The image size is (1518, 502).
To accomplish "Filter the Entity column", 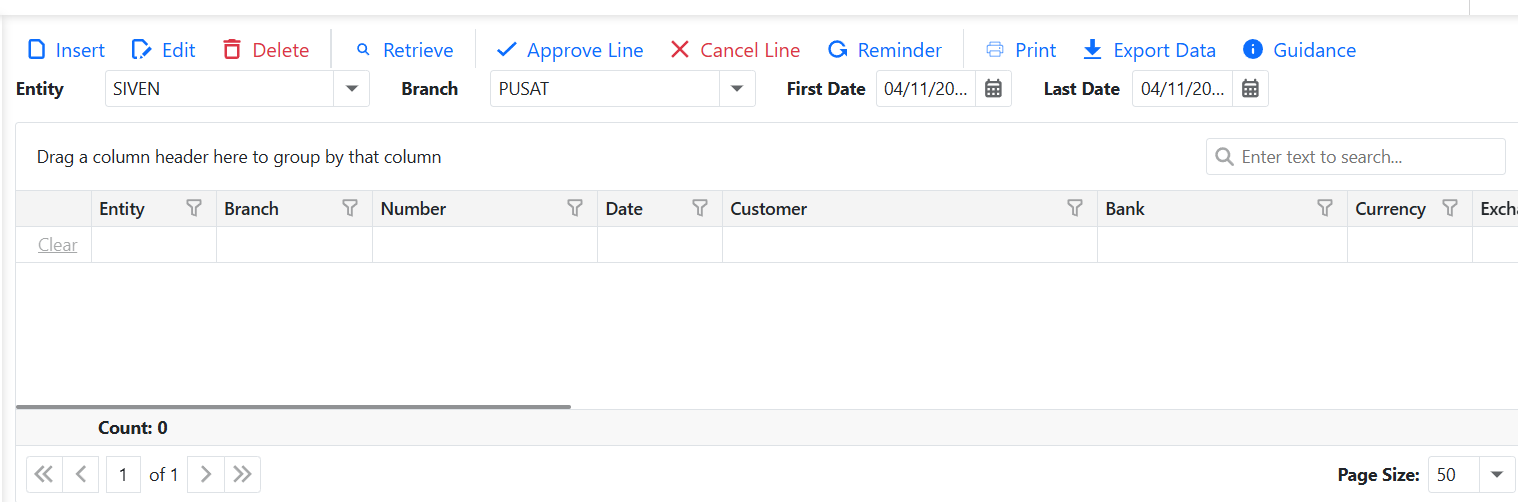I will tap(194, 208).
